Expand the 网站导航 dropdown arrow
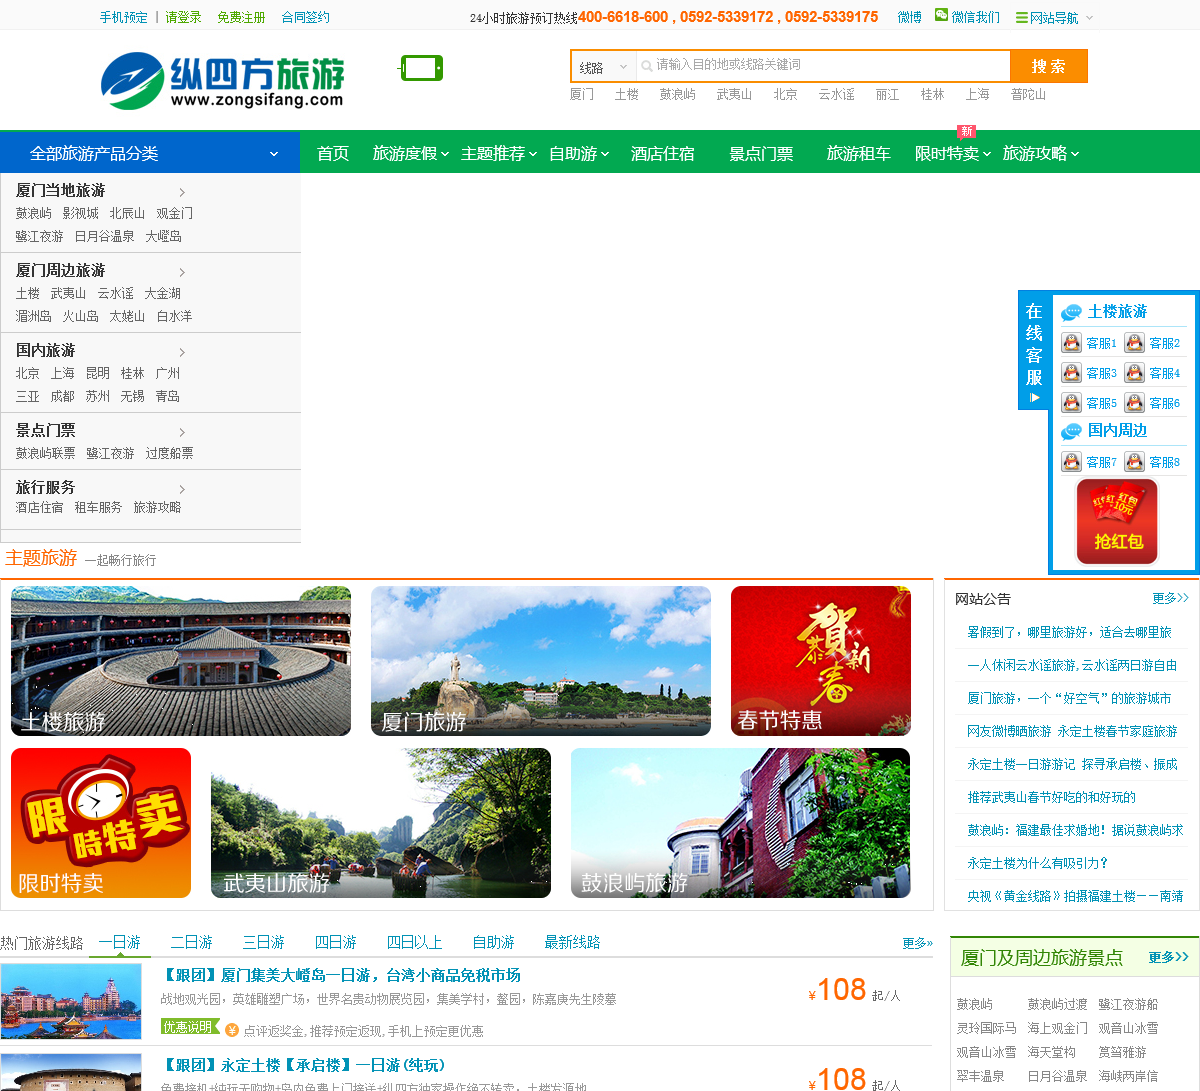 click(x=1089, y=18)
